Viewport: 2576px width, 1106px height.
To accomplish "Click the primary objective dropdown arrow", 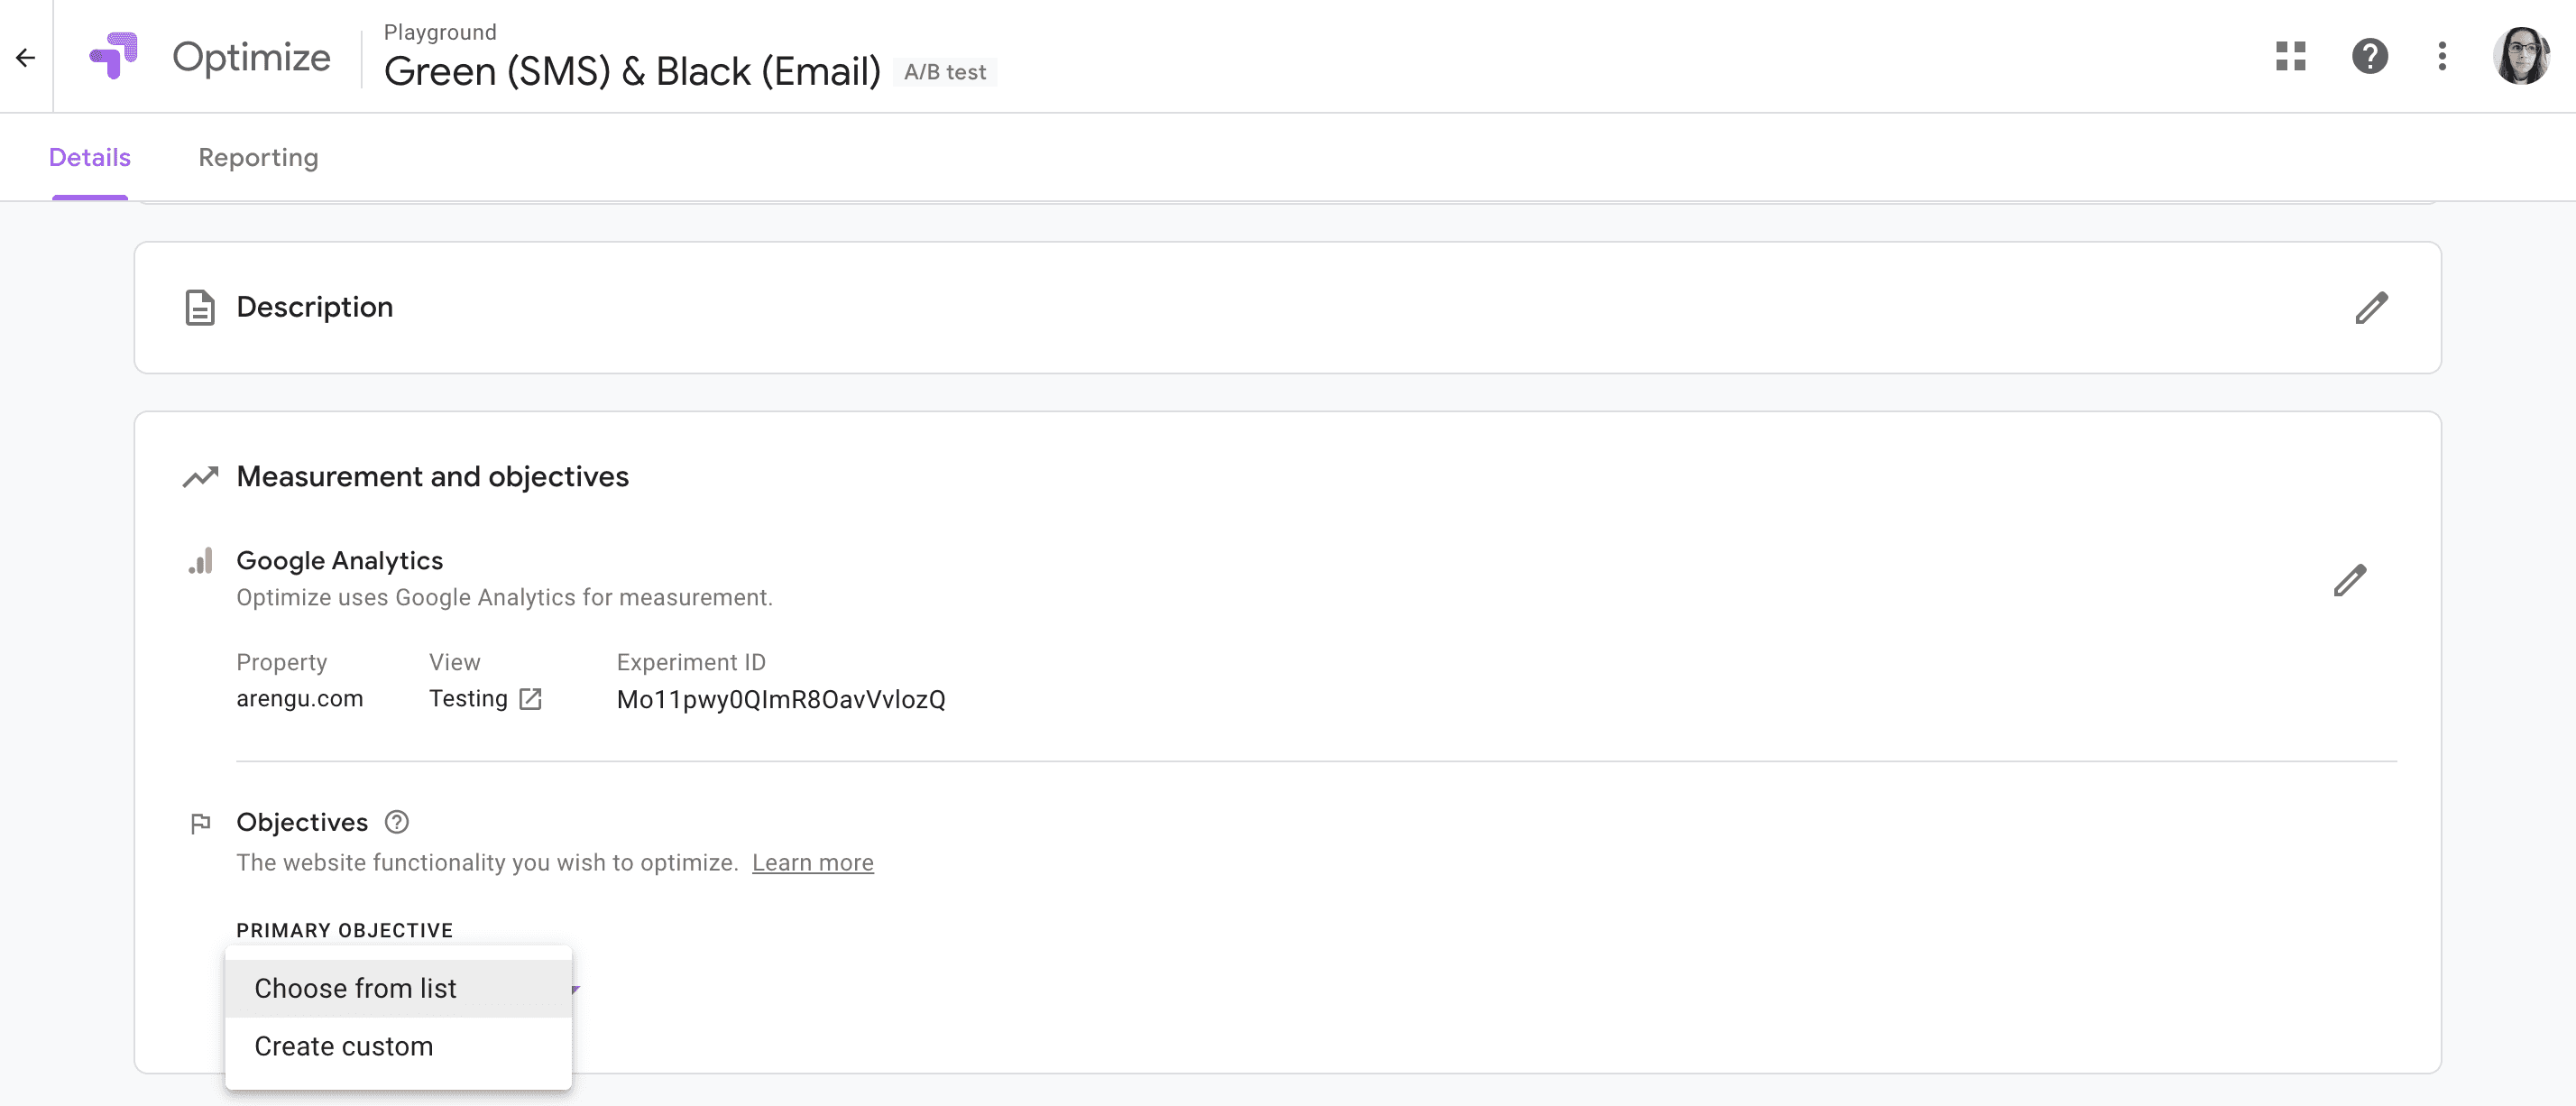I will click(x=576, y=989).
